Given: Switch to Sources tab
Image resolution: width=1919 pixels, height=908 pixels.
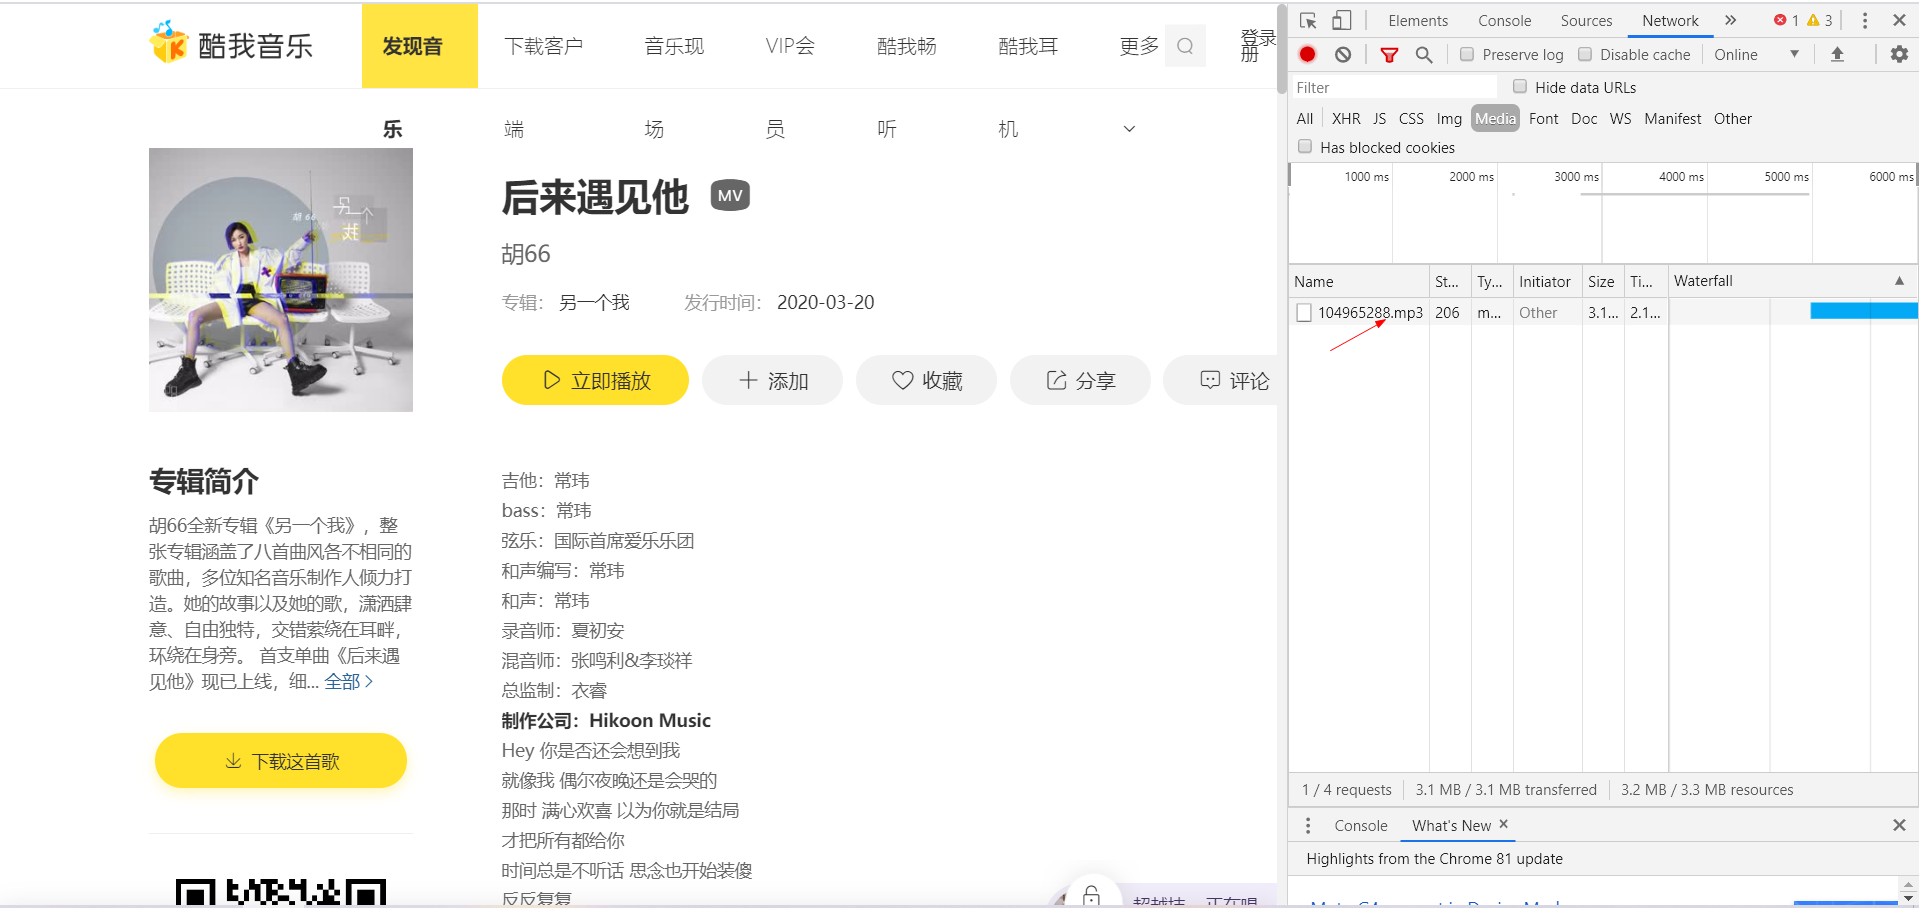Looking at the screenshot, I should 1586,20.
